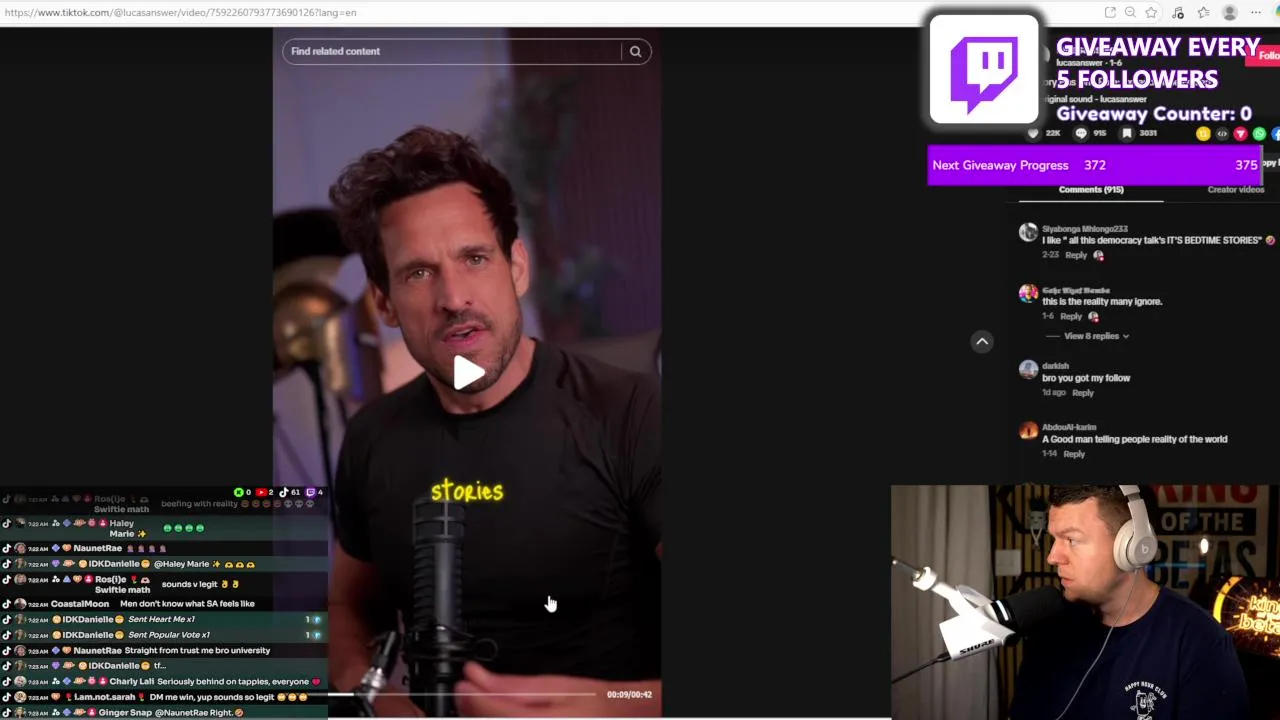Bookmark page with the star icon

1151,12
